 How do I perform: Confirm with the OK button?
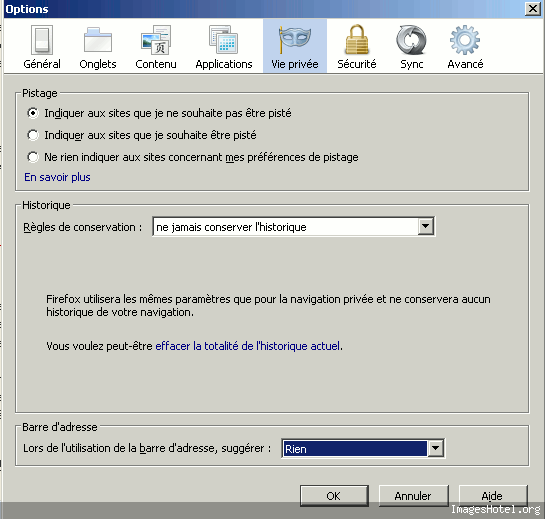pos(334,496)
